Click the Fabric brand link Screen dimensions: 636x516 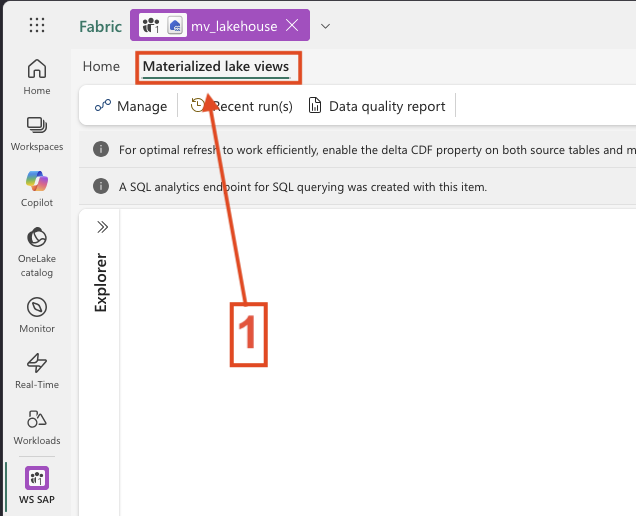click(x=100, y=26)
